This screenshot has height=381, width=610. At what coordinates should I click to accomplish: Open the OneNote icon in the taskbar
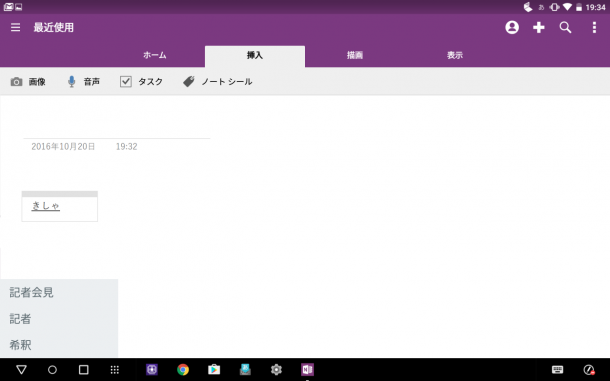[x=307, y=370]
